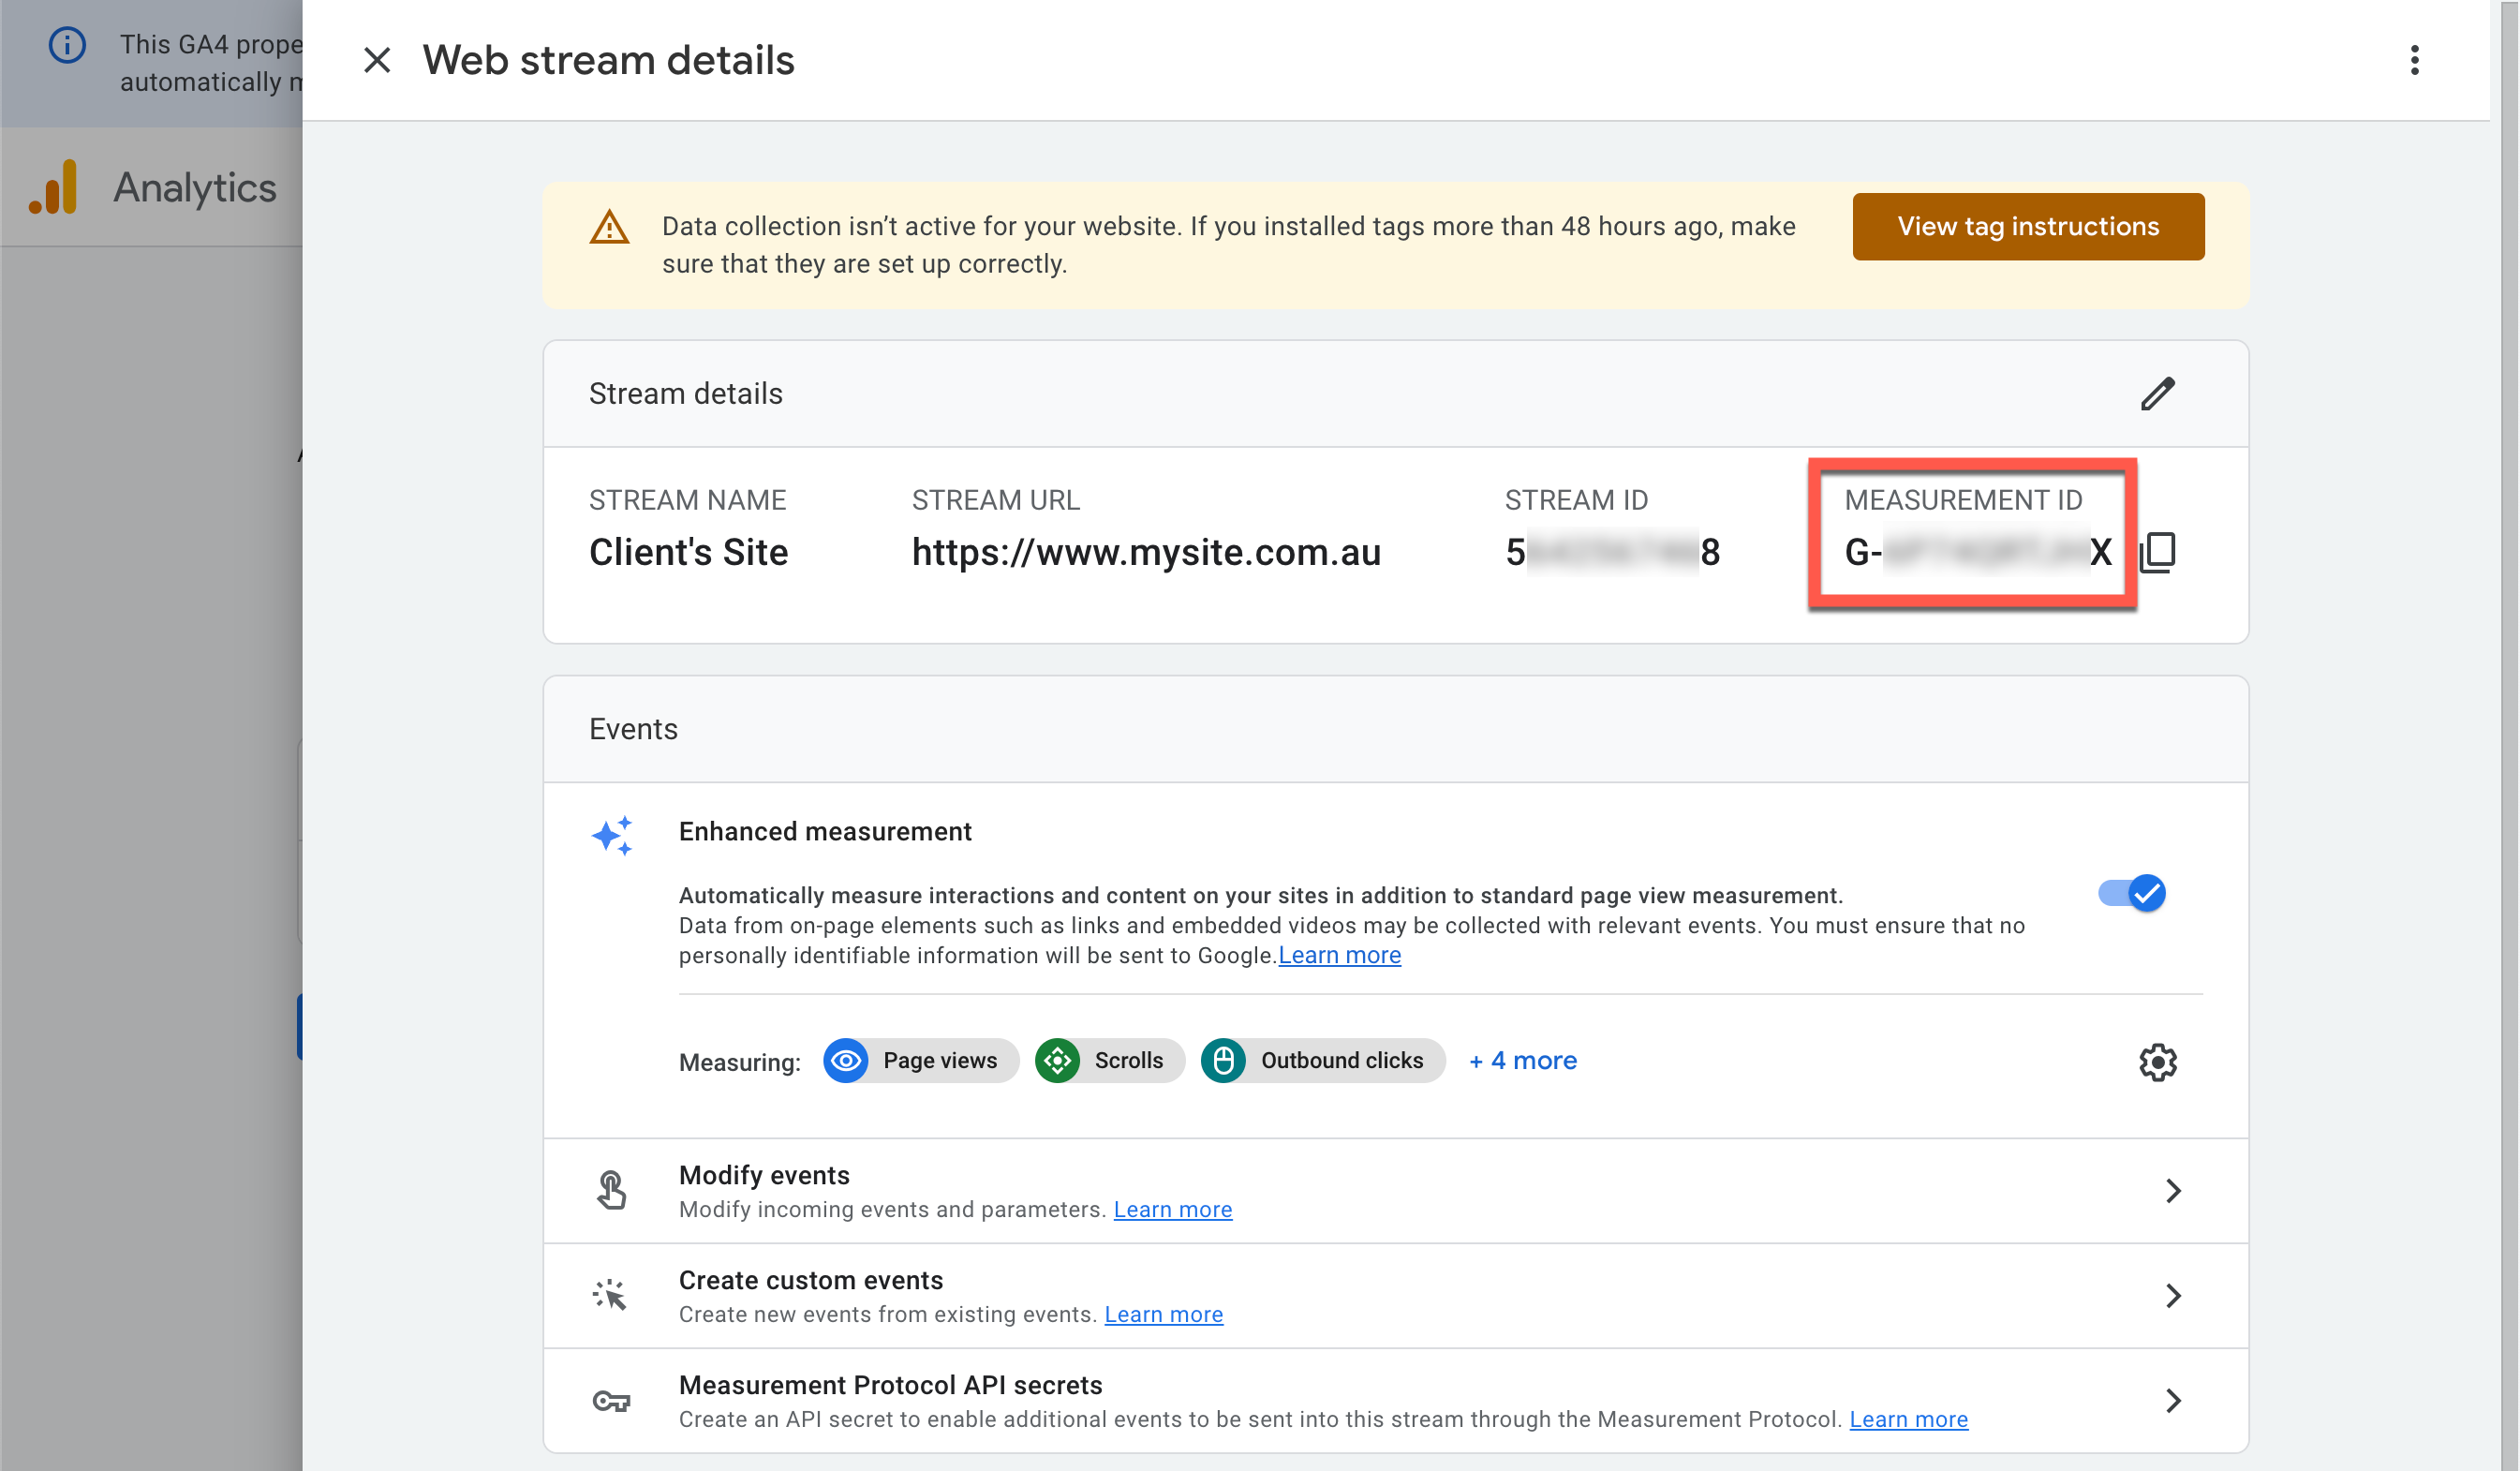Open Learn more link under Enhanced measurement
The width and height of the screenshot is (2520, 1471).
click(x=1339, y=955)
